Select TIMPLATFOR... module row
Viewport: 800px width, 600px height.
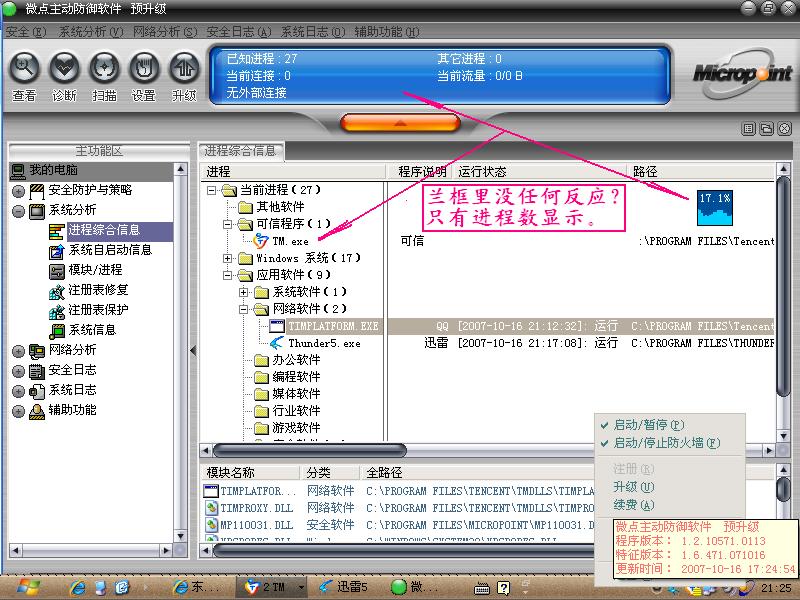pos(399,491)
